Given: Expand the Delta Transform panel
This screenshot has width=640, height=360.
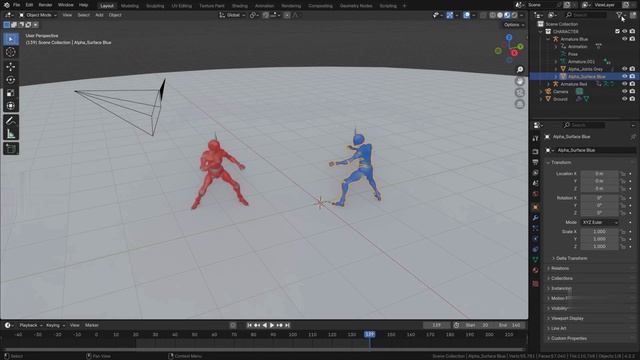Looking at the screenshot, I should pyautogui.click(x=571, y=258).
